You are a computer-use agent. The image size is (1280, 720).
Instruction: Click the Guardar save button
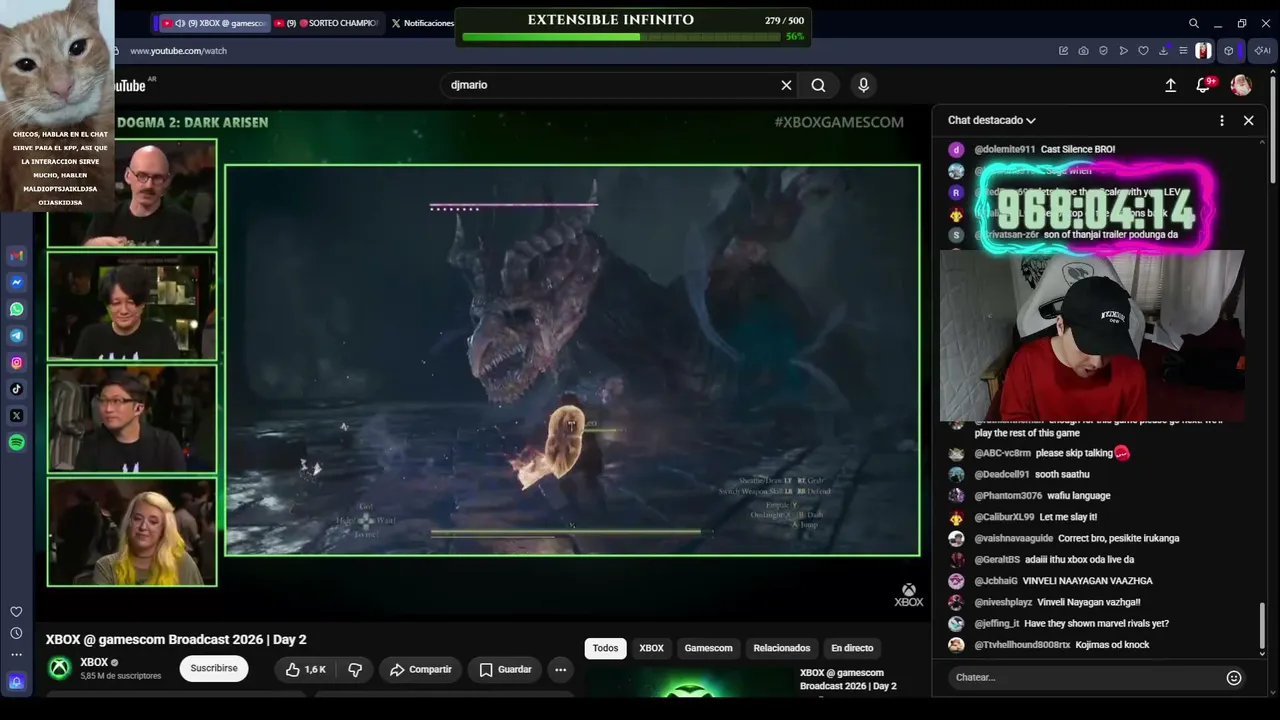pyautogui.click(x=505, y=669)
